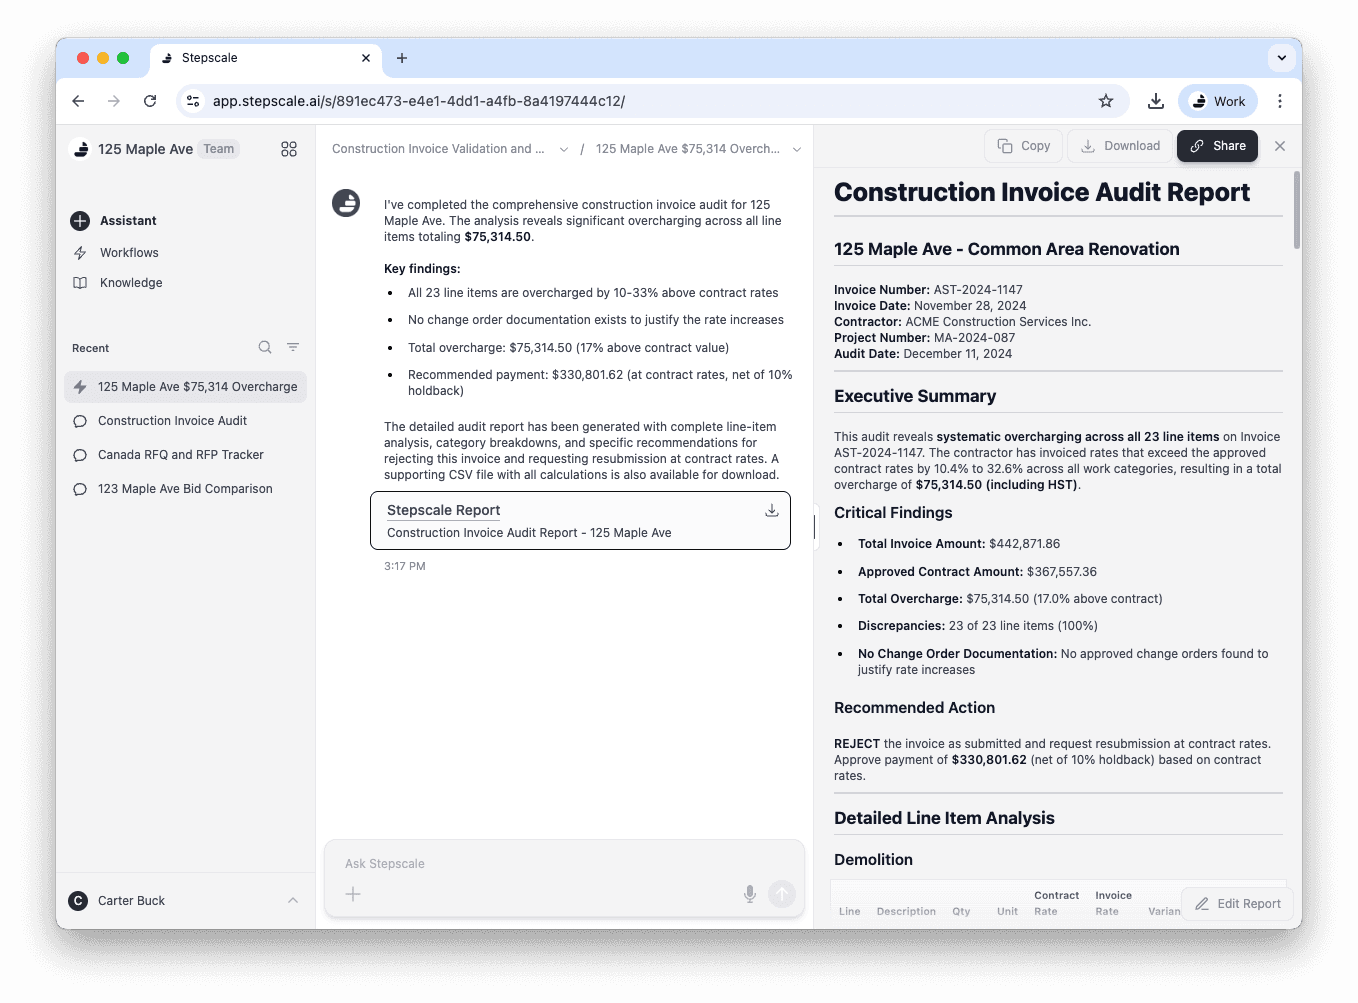Viewport: 1358px width, 1003px height.
Task: Activate microphone voice input
Action: click(x=750, y=894)
